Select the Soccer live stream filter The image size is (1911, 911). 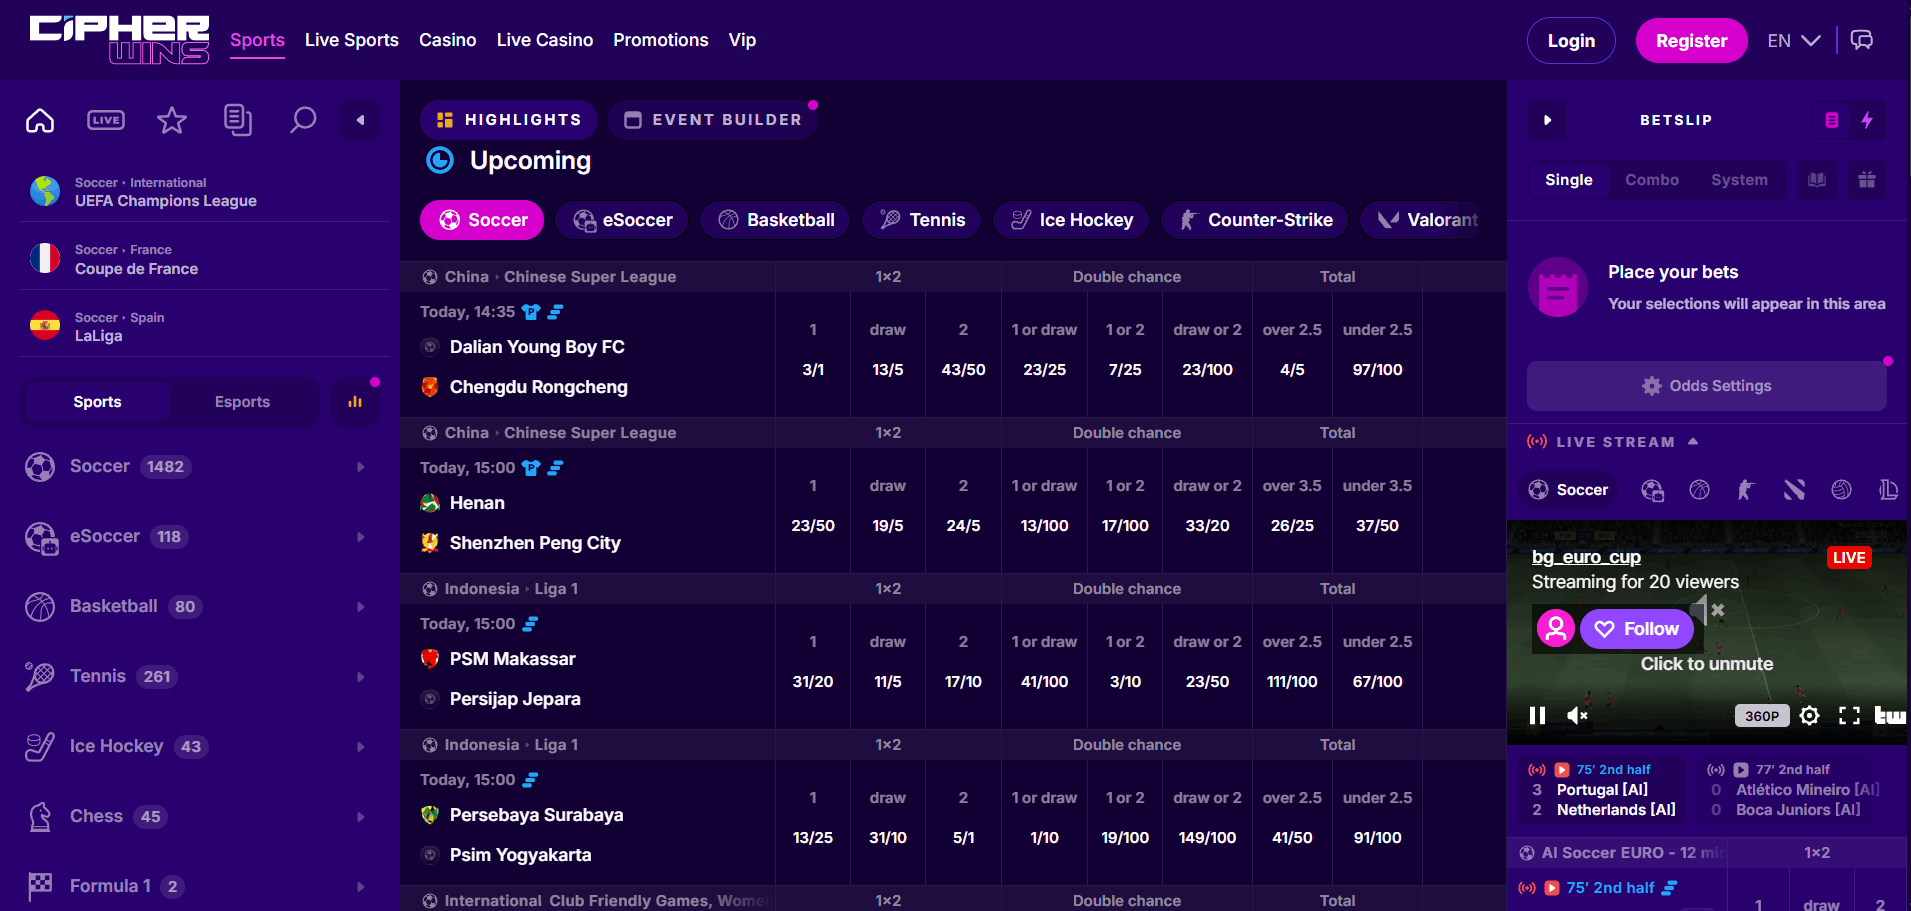(x=1568, y=490)
